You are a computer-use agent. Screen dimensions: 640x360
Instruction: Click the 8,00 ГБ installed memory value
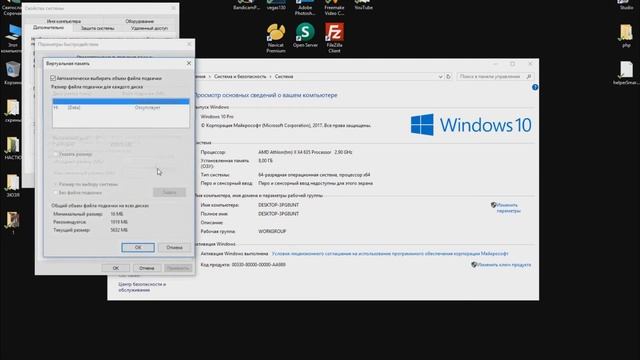coord(265,161)
